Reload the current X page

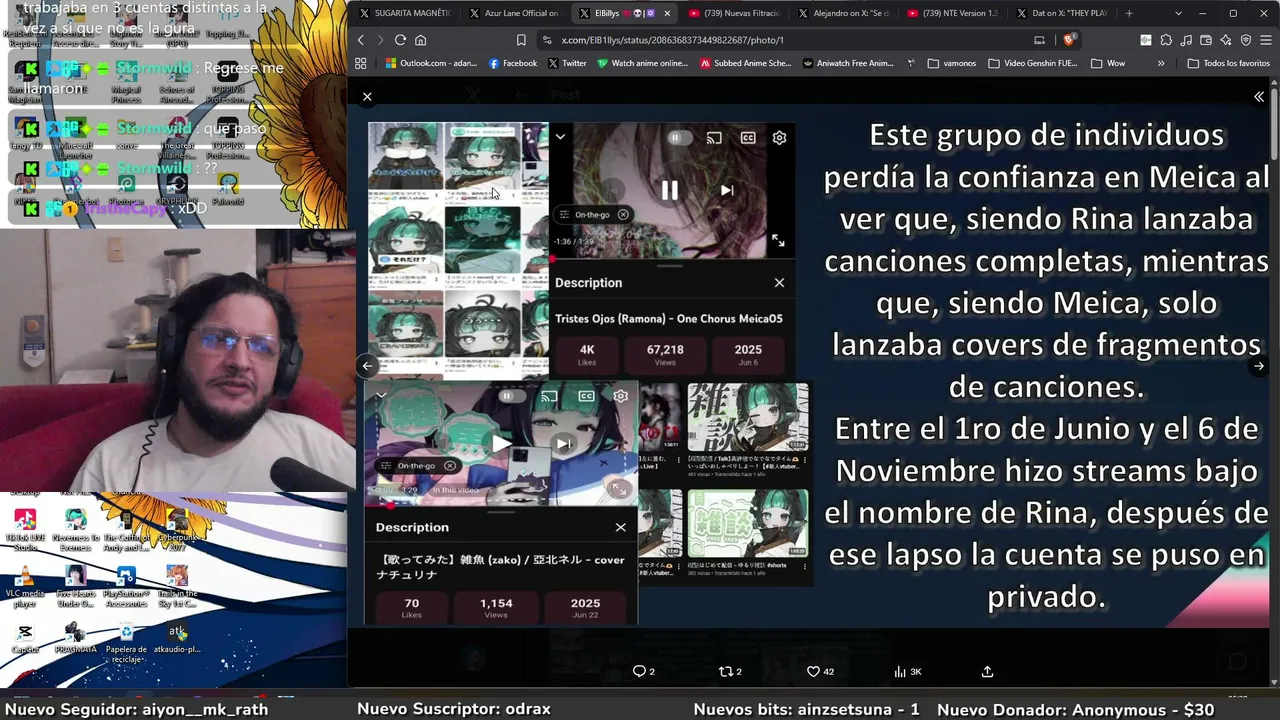[400, 40]
